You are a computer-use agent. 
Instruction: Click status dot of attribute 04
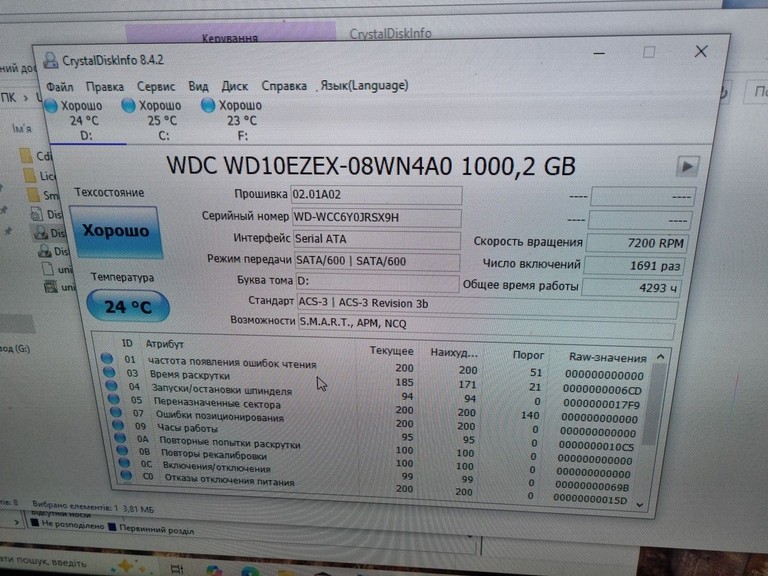tap(112, 386)
